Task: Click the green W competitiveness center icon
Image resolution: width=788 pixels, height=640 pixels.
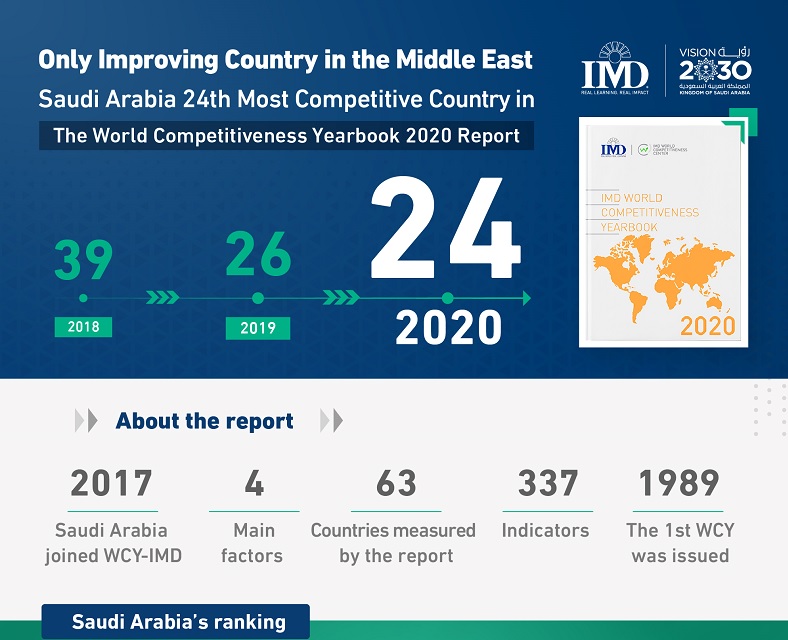Action: 644,149
